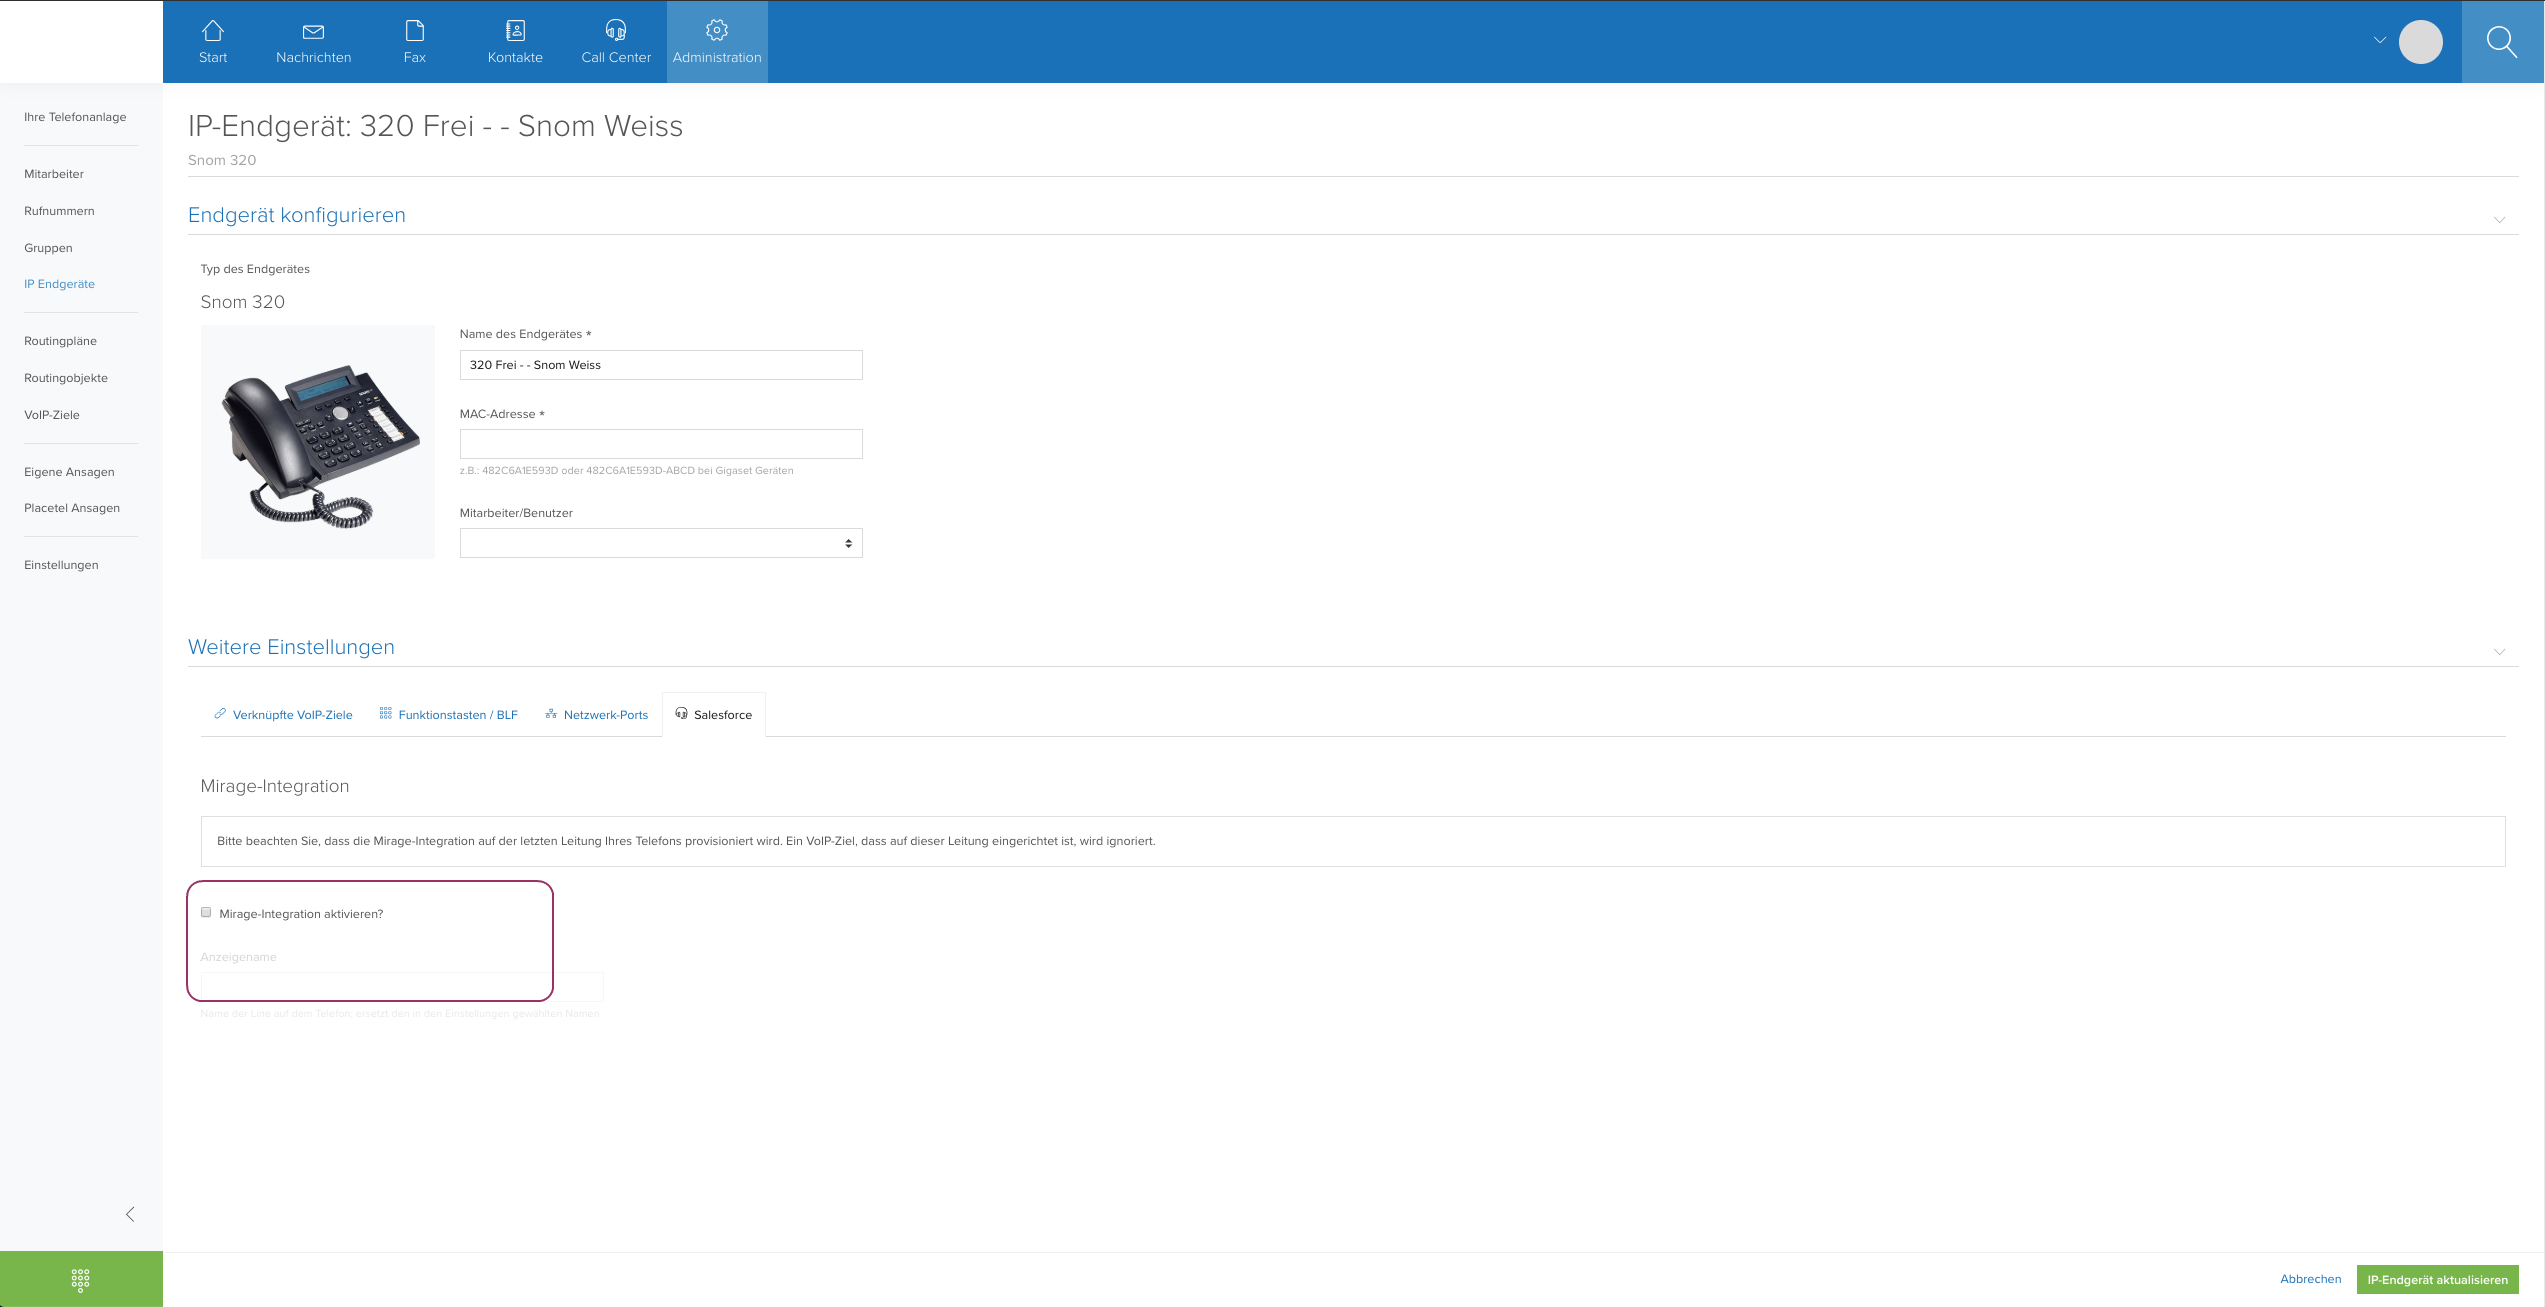Click the user avatar circle
This screenshot has width=2545, height=1307.
(x=2420, y=42)
